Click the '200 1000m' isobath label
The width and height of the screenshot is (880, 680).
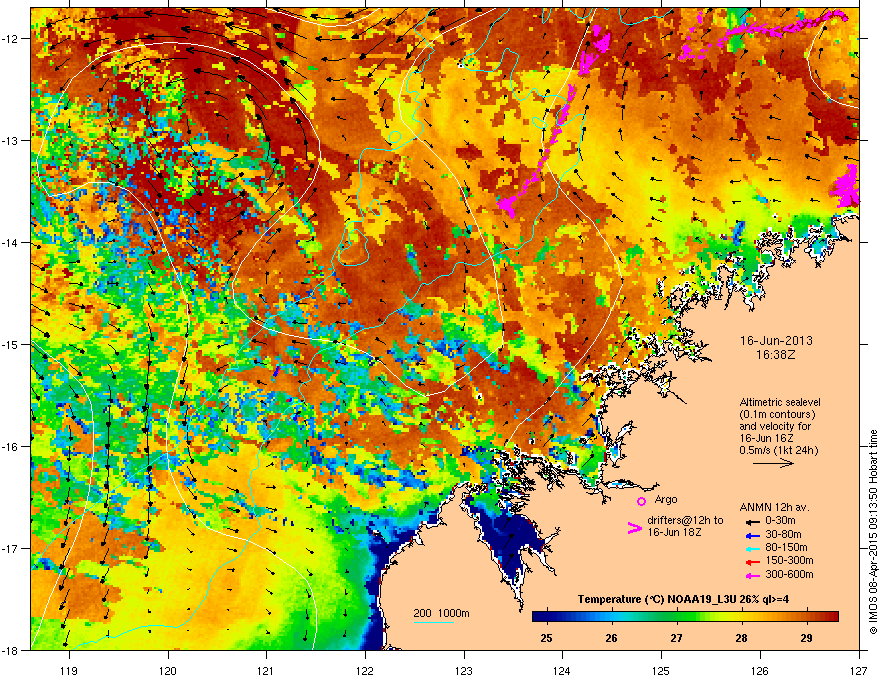(x=441, y=613)
